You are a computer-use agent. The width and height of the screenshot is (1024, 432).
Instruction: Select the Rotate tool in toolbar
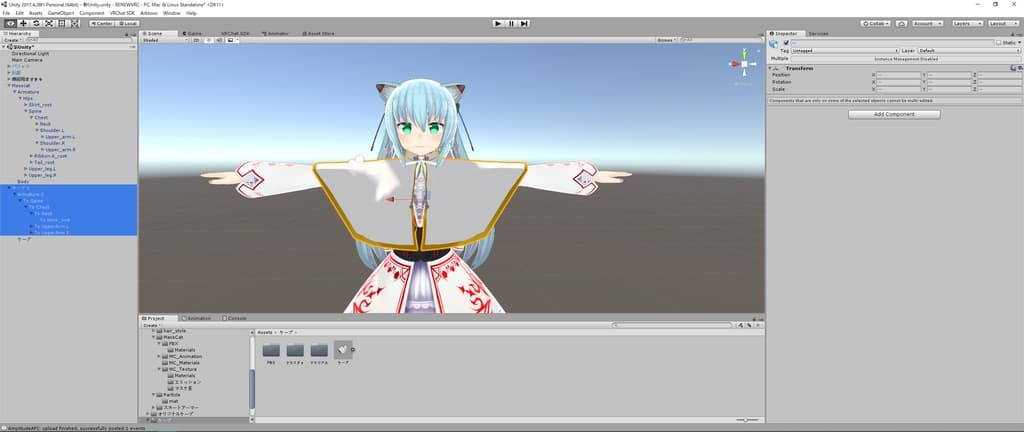click(36, 23)
